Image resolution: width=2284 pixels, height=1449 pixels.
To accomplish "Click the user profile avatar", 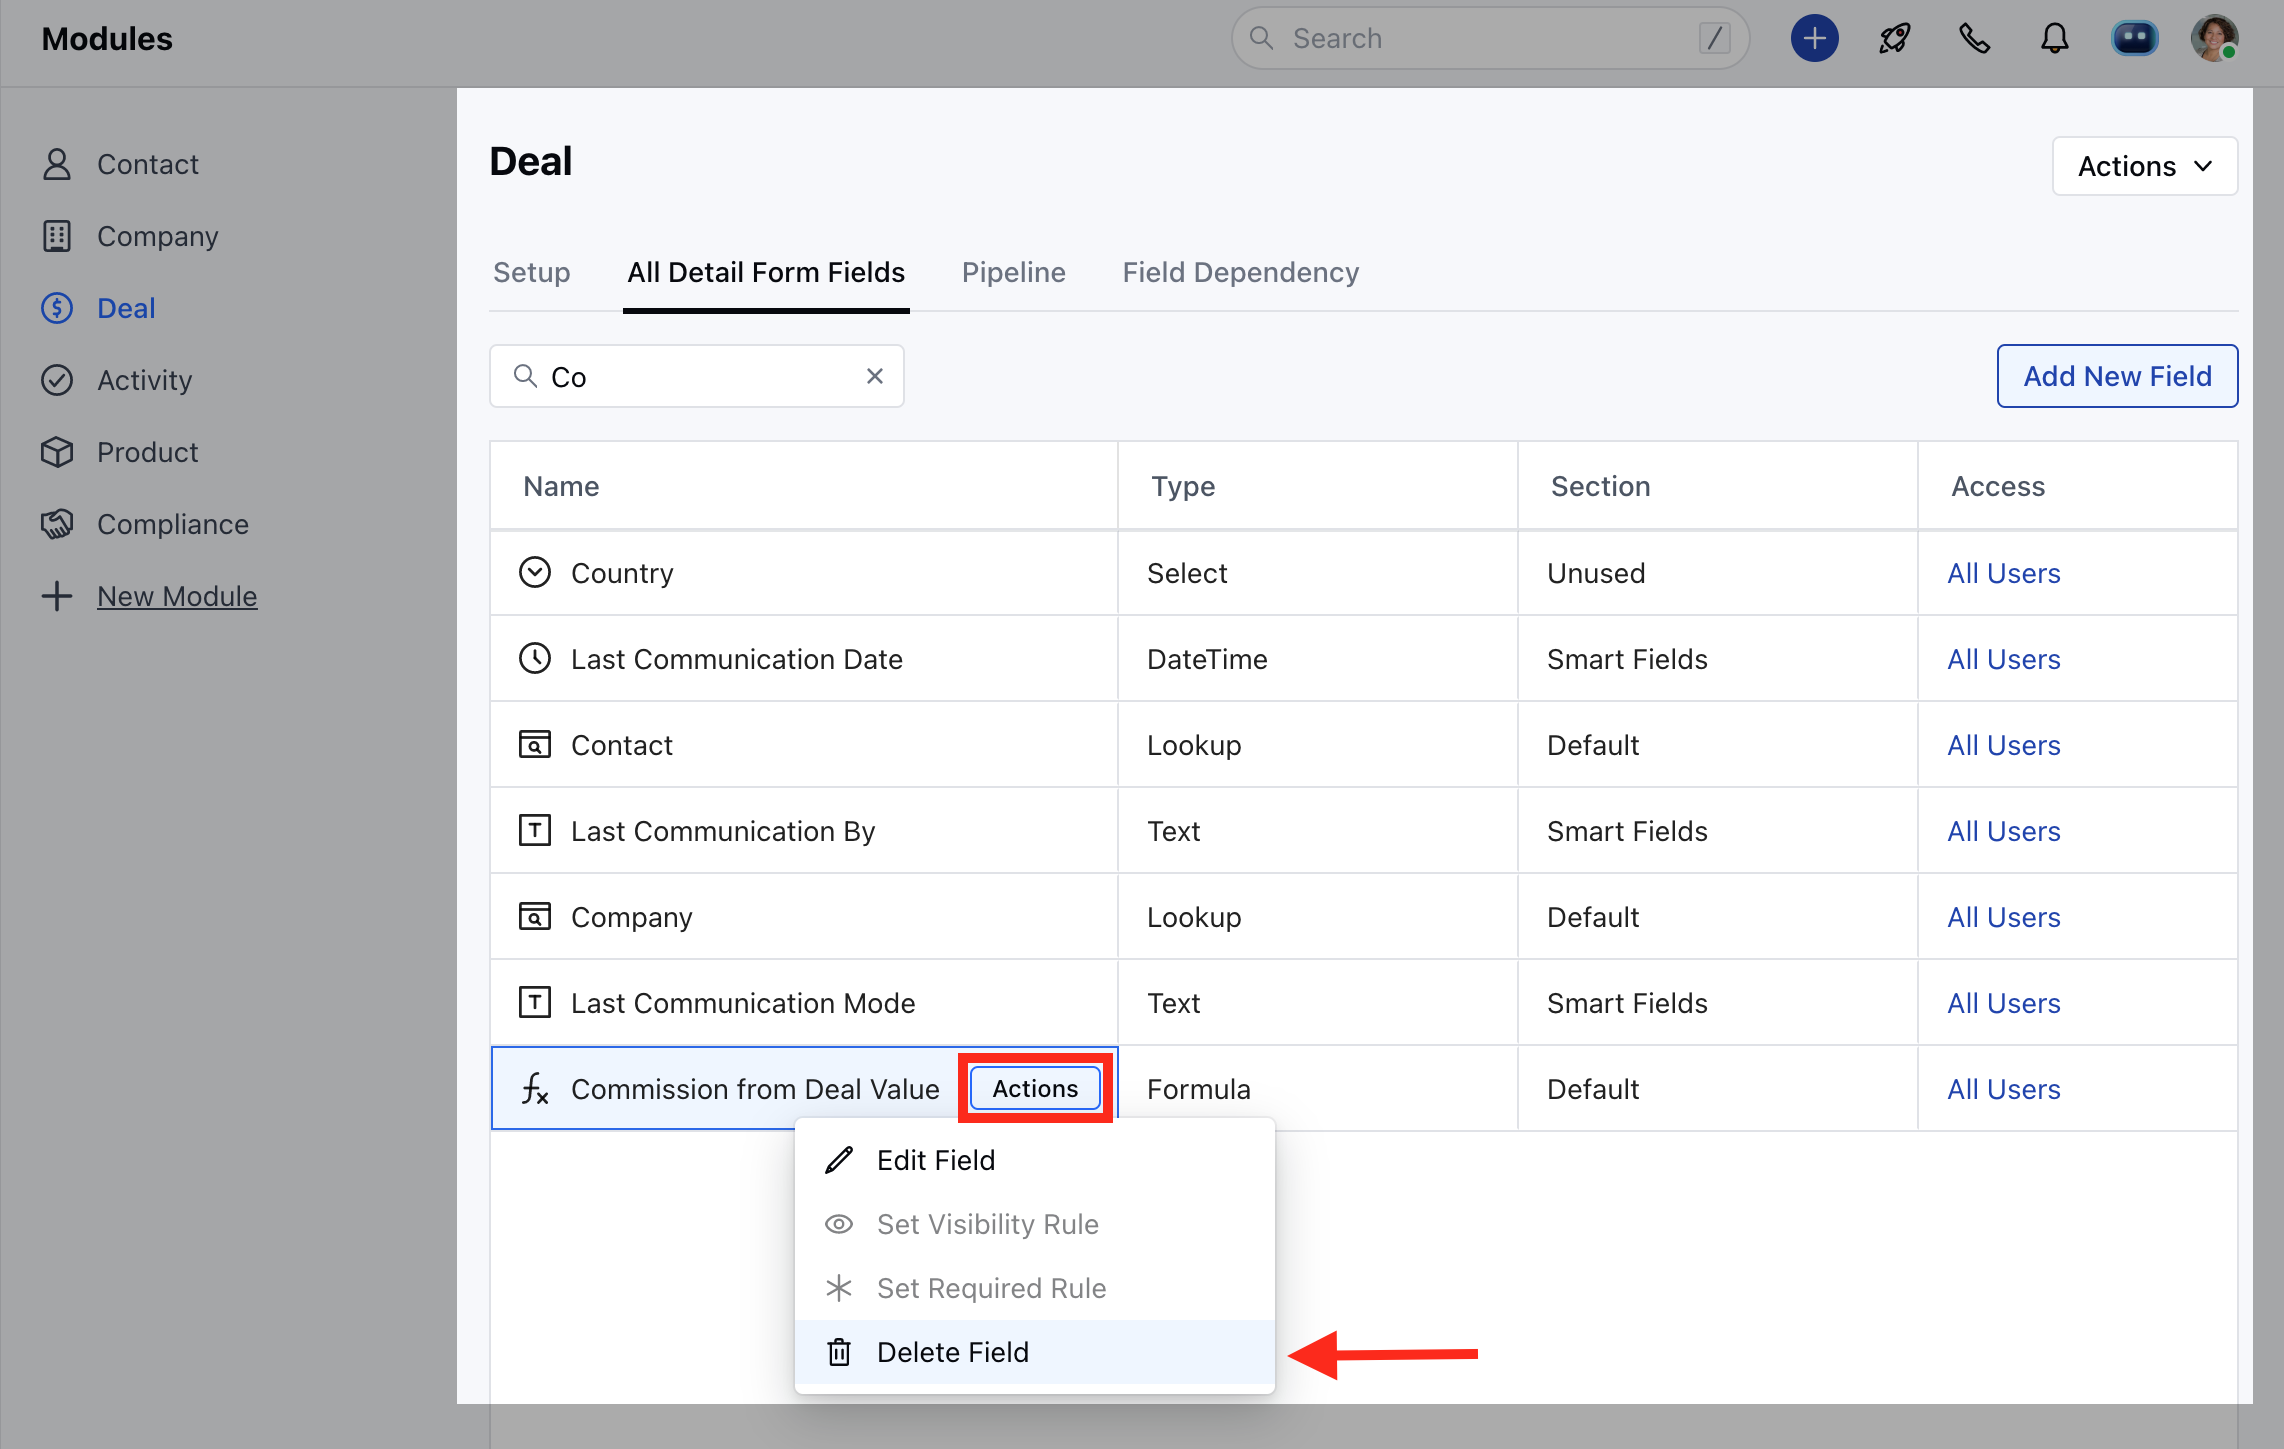I will click(2214, 39).
